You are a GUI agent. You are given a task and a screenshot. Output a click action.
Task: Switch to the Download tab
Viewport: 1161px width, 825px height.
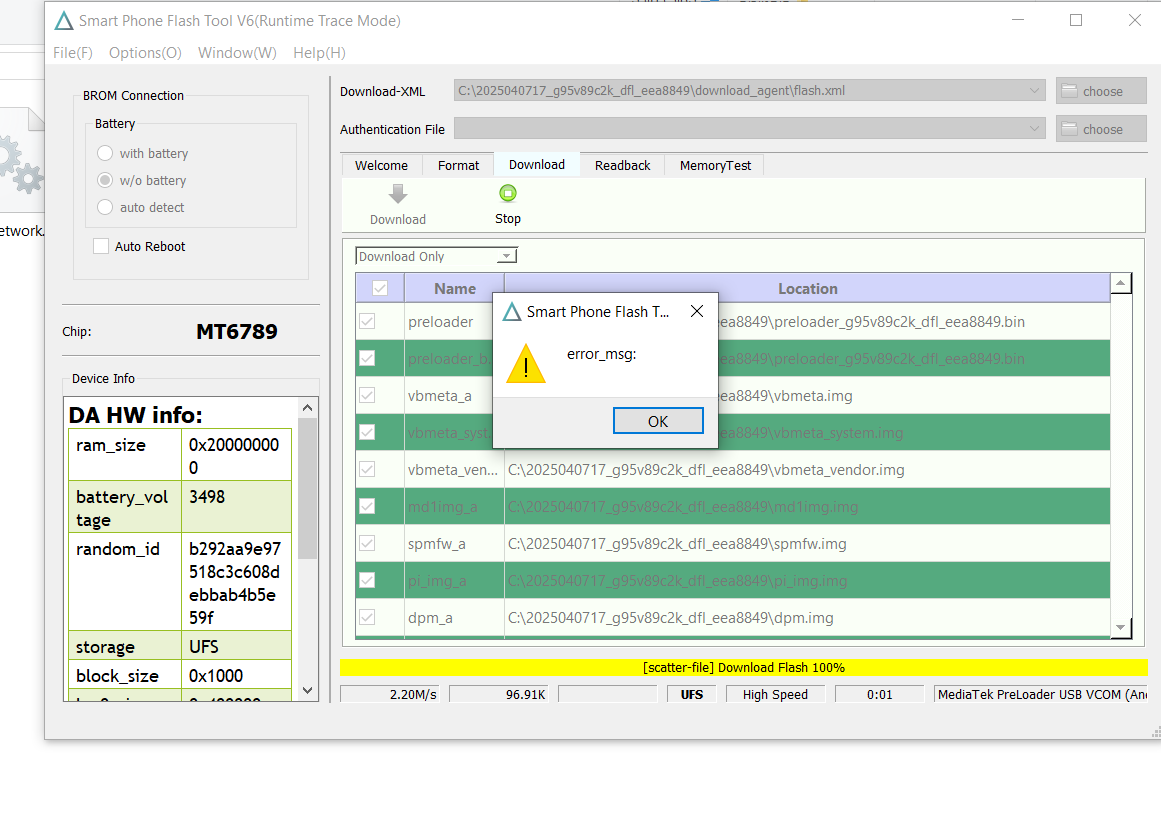[537, 164]
